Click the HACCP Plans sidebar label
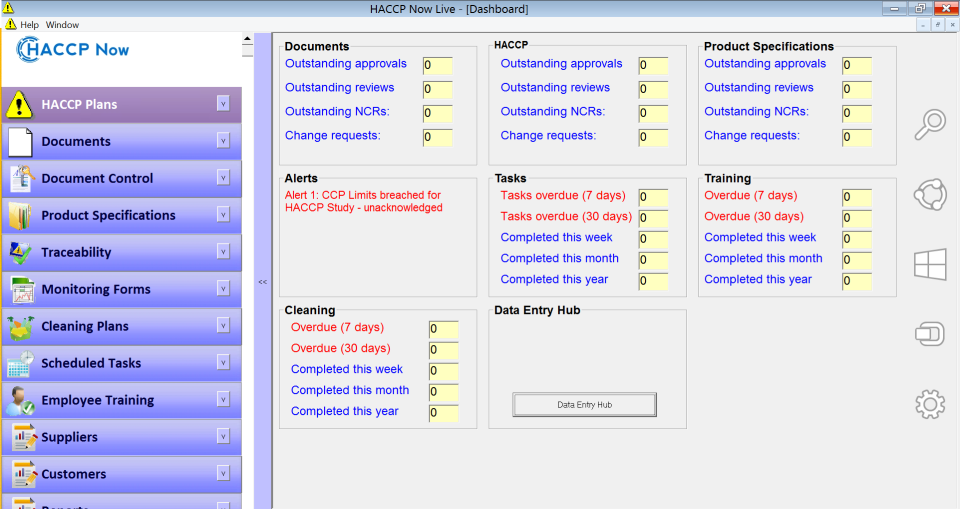This screenshot has height=509, width=960. (x=79, y=105)
